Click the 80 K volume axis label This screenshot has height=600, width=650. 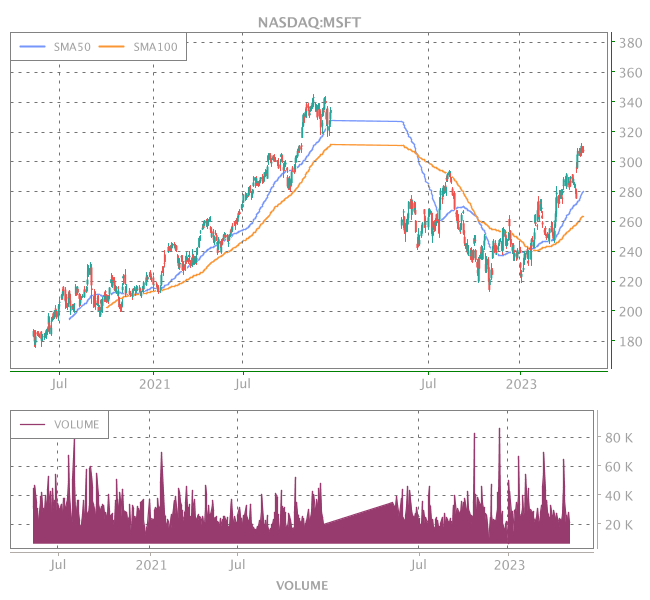tap(618, 438)
